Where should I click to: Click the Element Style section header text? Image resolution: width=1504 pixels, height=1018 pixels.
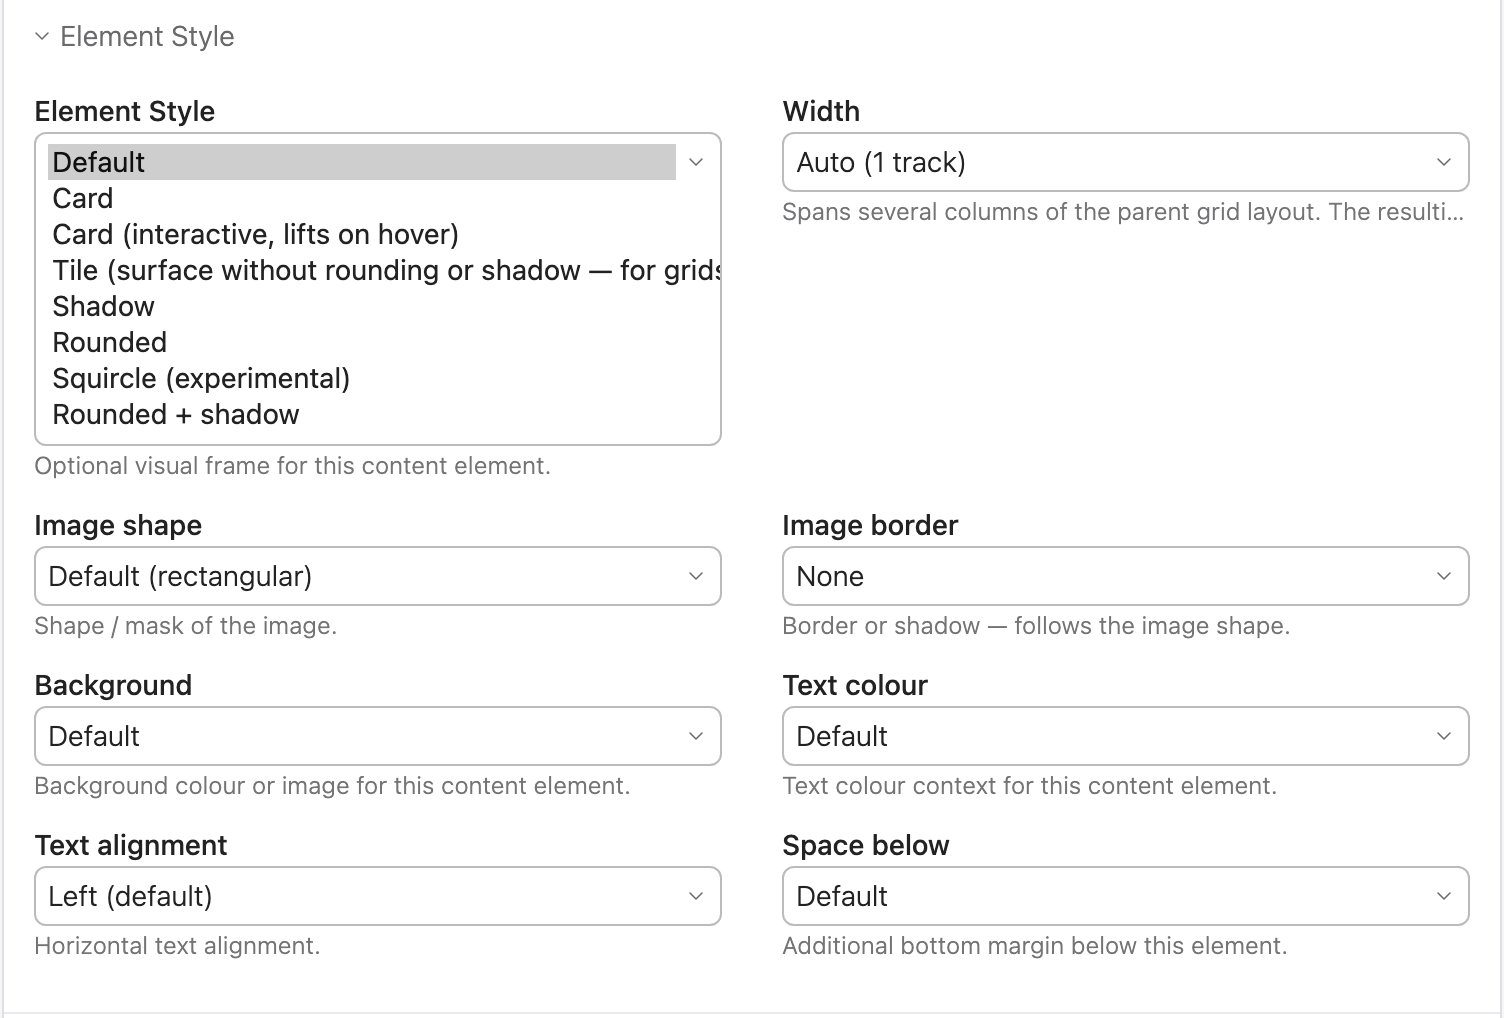pos(147,37)
